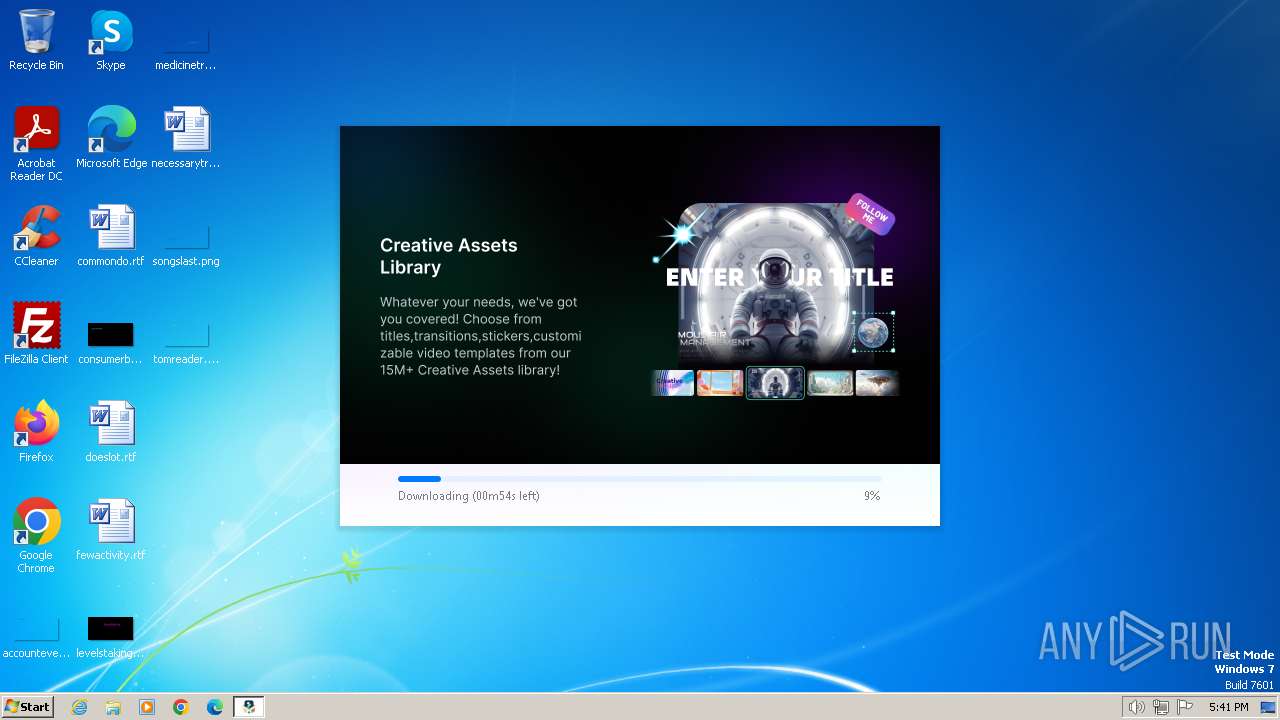Open Edge from the taskbar
Viewport: 1280px width, 720px height.
[215, 707]
